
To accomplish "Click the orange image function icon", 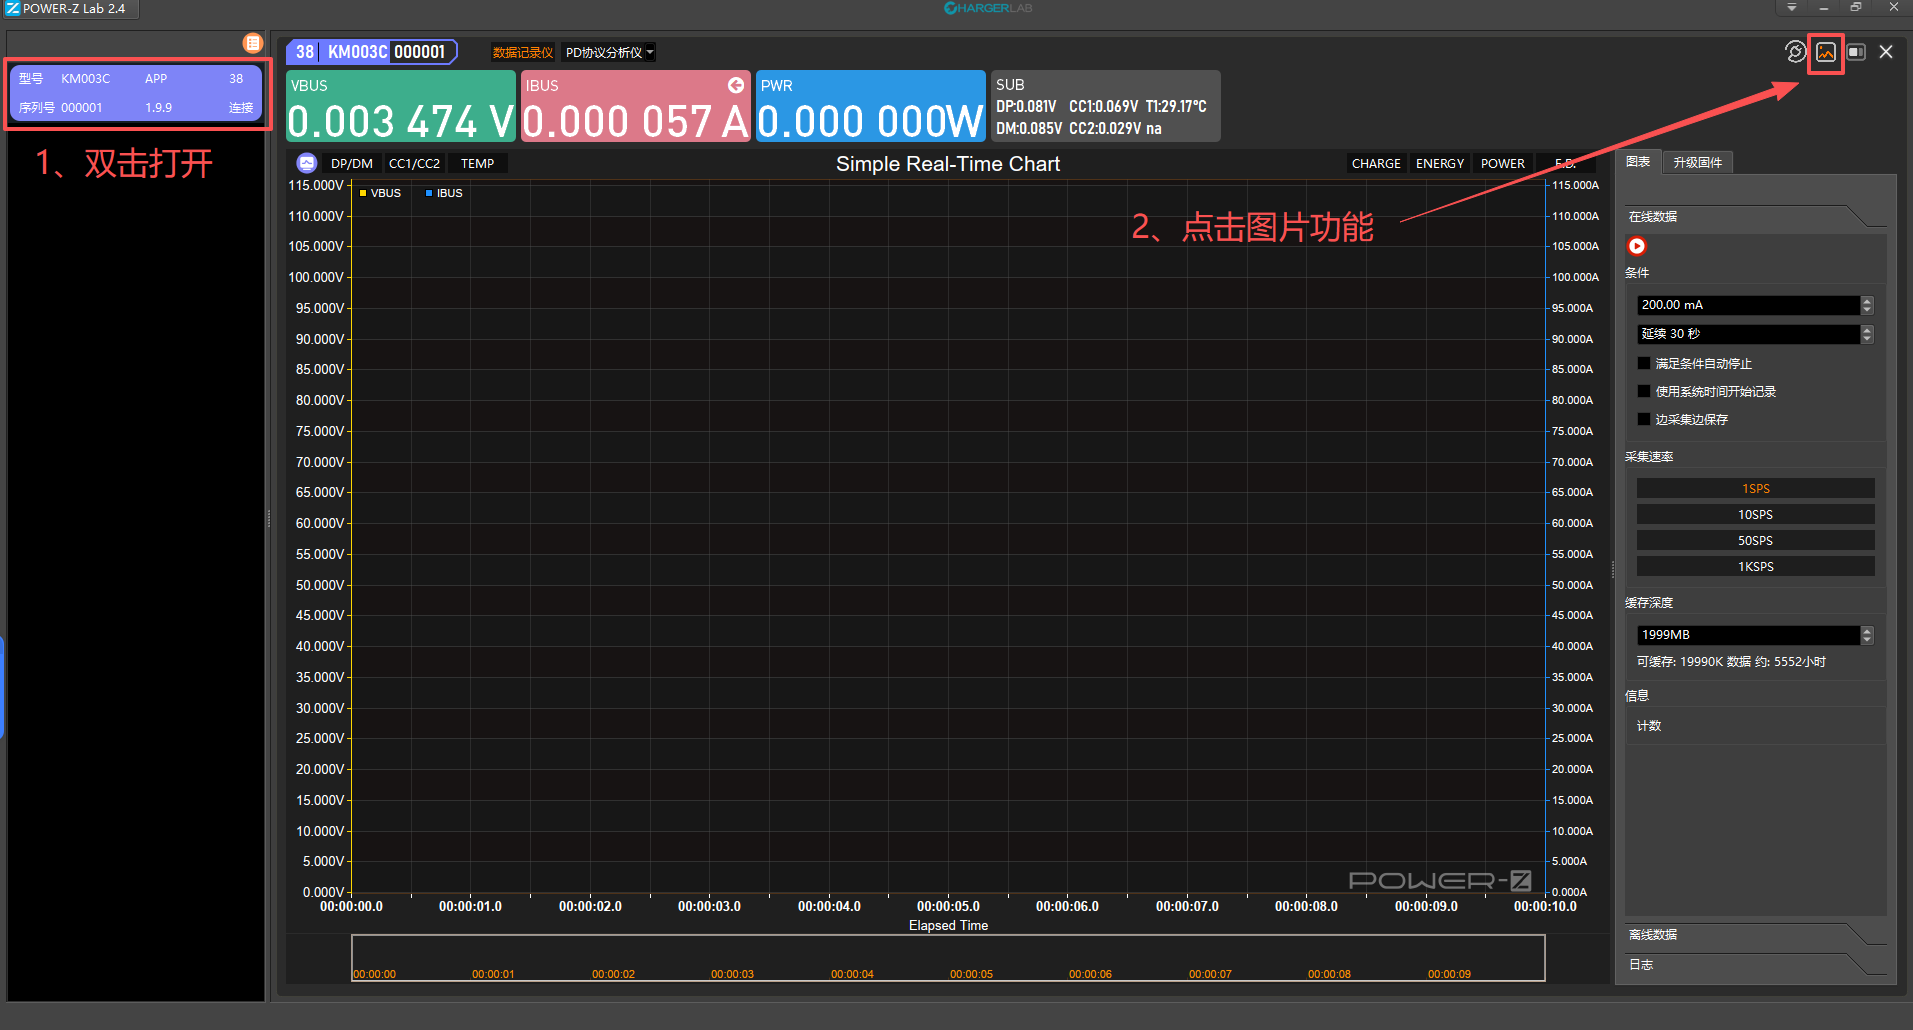I will tap(1825, 52).
